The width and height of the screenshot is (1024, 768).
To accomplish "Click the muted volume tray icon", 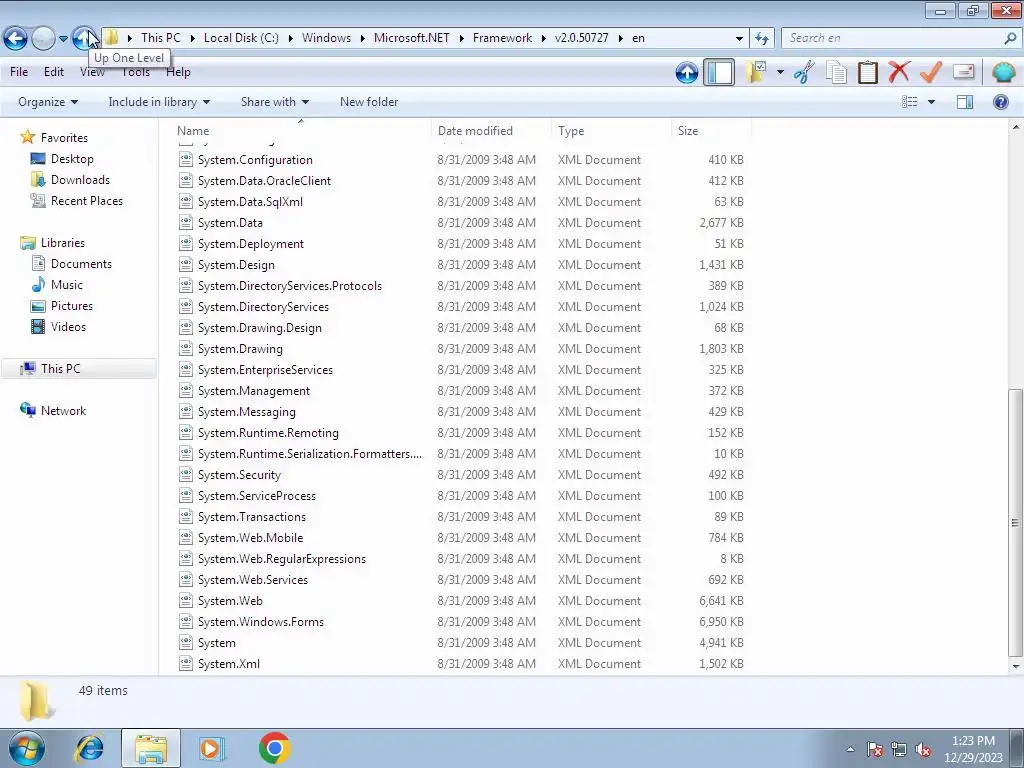I will [923, 749].
